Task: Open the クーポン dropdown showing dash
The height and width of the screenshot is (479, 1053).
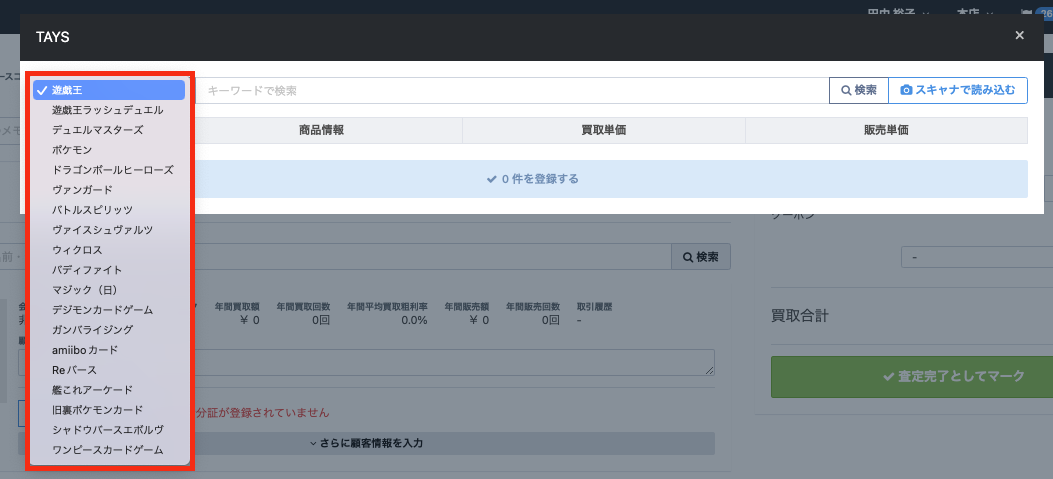Action: click(977, 257)
